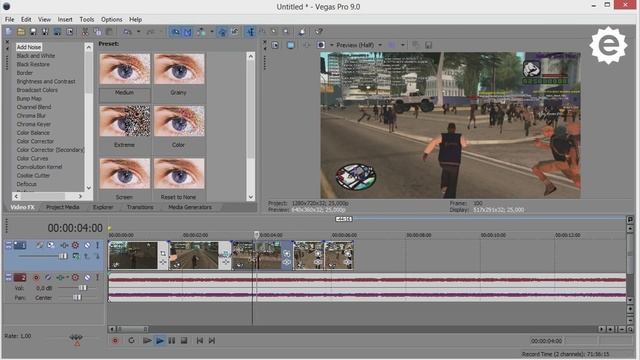Image resolution: width=640 pixels, height=360 pixels.
Task: Select the Color Curves effect
Action: 32,158
